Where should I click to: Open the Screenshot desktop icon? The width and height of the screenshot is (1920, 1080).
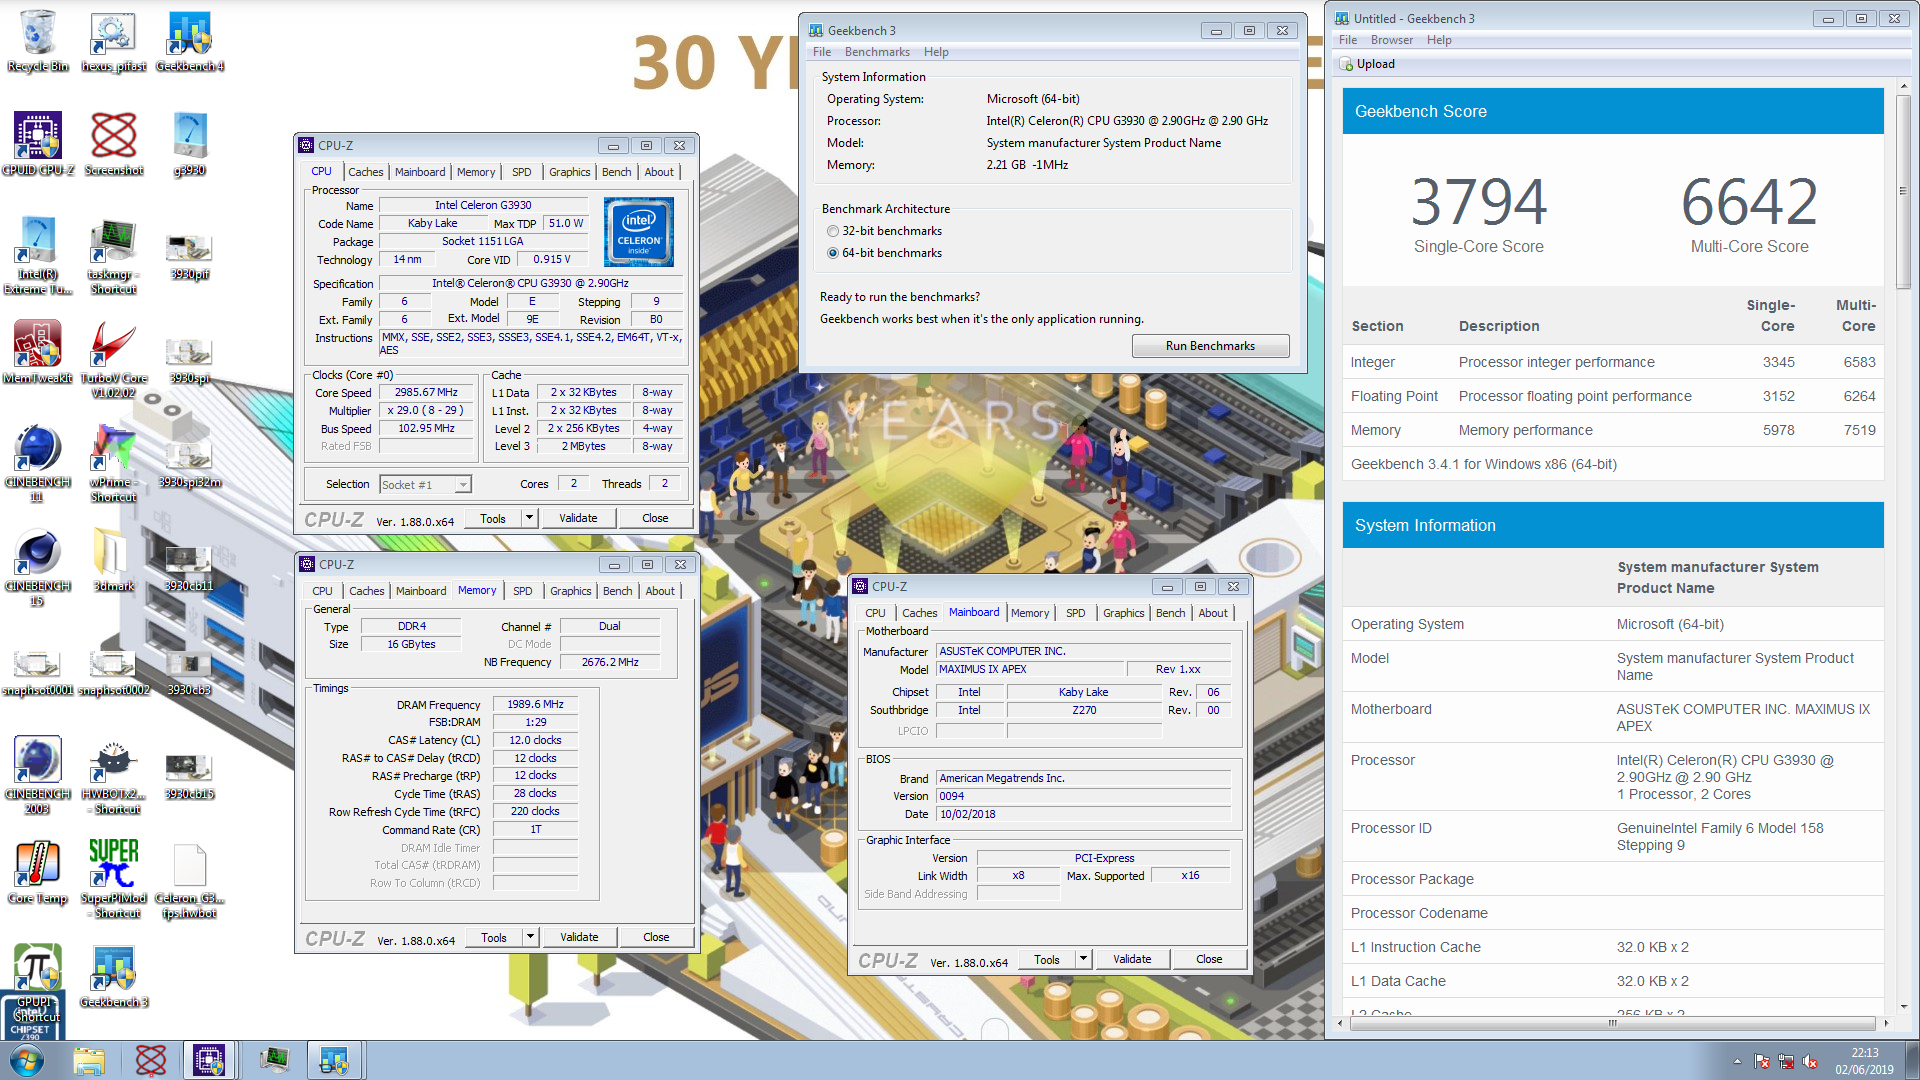(x=114, y=144)
